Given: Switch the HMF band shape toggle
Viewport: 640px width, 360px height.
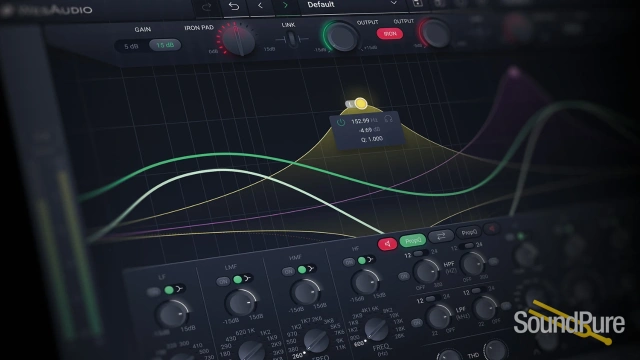Looking at the screenshot, I should pyautogui.click(x=306, y=269).
